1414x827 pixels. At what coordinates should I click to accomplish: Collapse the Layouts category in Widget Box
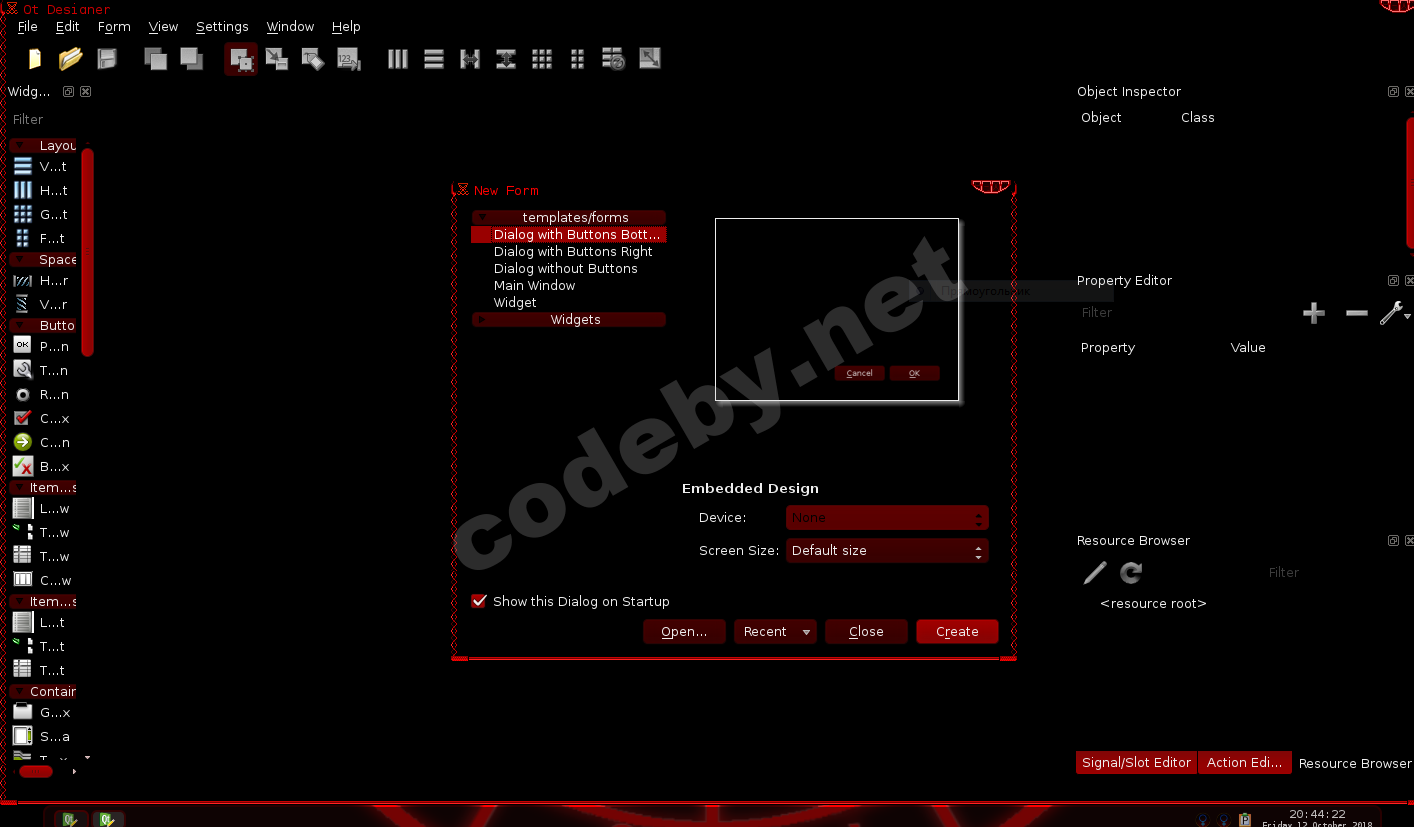(20, 145)
